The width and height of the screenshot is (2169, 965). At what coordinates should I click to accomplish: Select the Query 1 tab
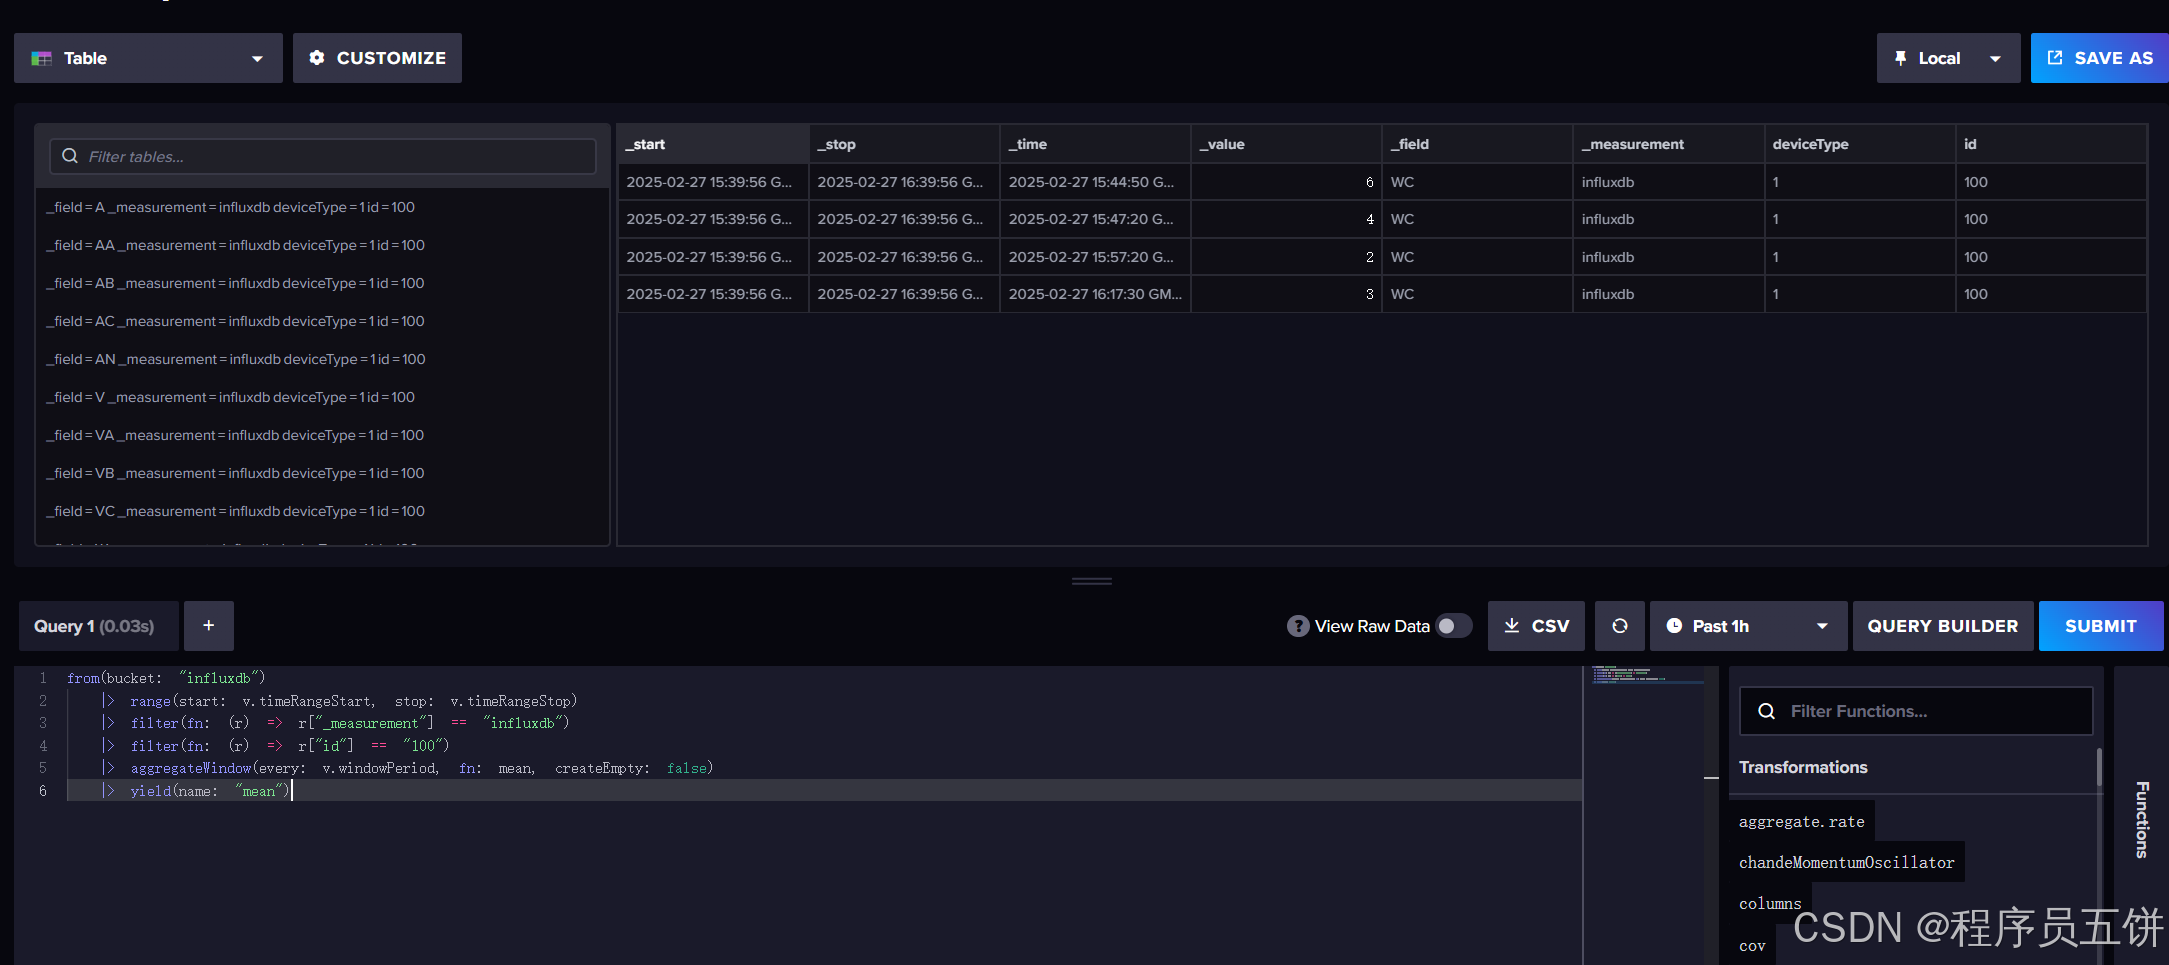95,626
